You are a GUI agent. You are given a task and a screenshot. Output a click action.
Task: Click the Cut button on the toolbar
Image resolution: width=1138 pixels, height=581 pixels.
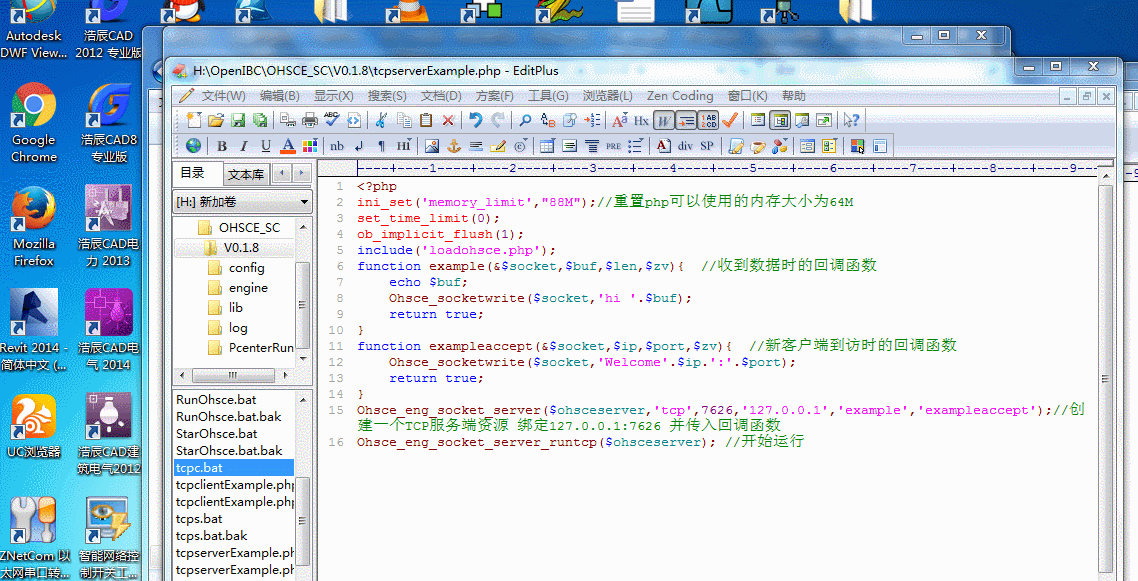click(379, 119)
